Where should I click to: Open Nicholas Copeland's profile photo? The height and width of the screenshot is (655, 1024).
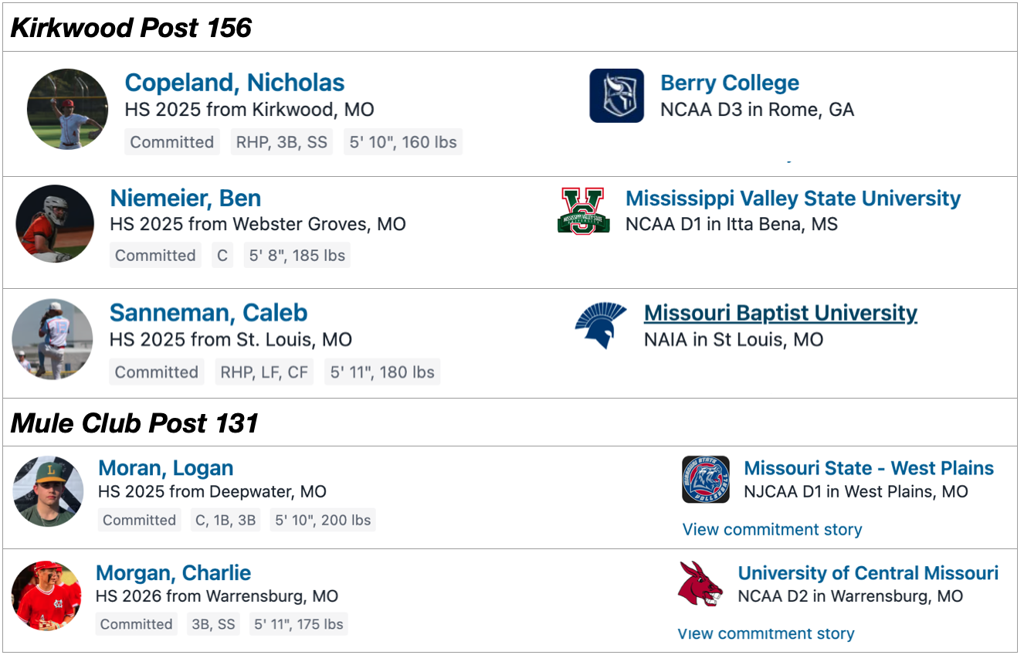click(x=67, y=109)
